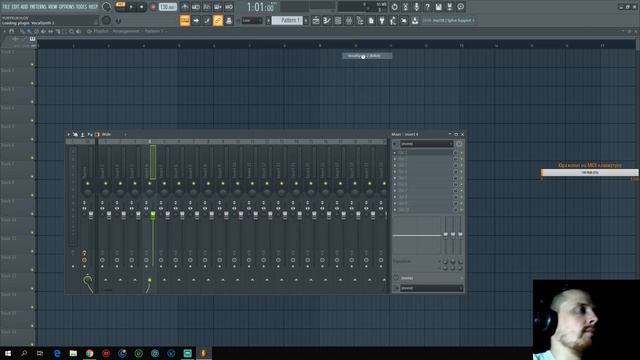Open the Channel rack view icon
640x360 pixels.
(x=338, y=20)
